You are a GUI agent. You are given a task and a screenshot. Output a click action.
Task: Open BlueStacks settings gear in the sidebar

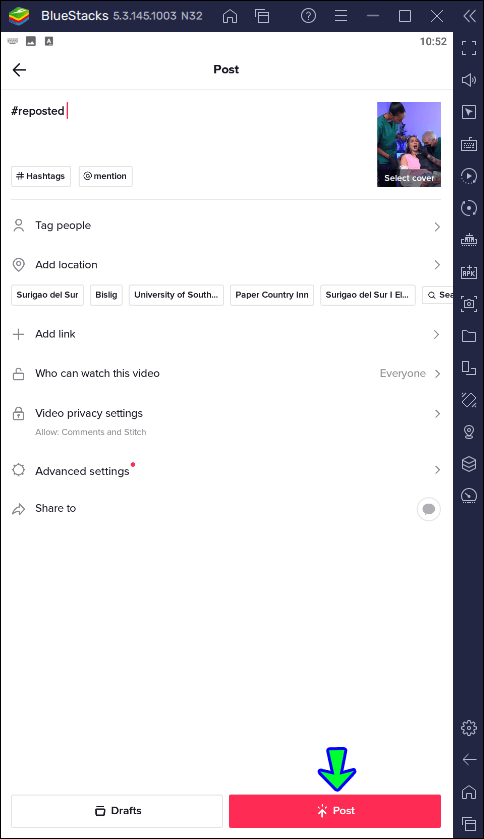pyautogui.click(x=469, y=728)
